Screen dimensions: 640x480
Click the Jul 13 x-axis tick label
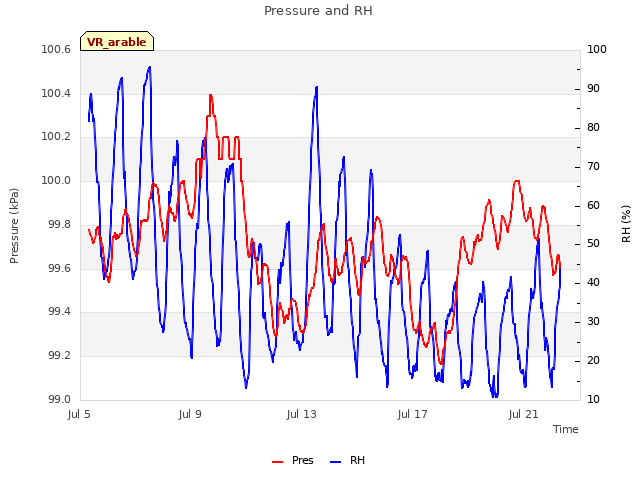coord(302,414)
